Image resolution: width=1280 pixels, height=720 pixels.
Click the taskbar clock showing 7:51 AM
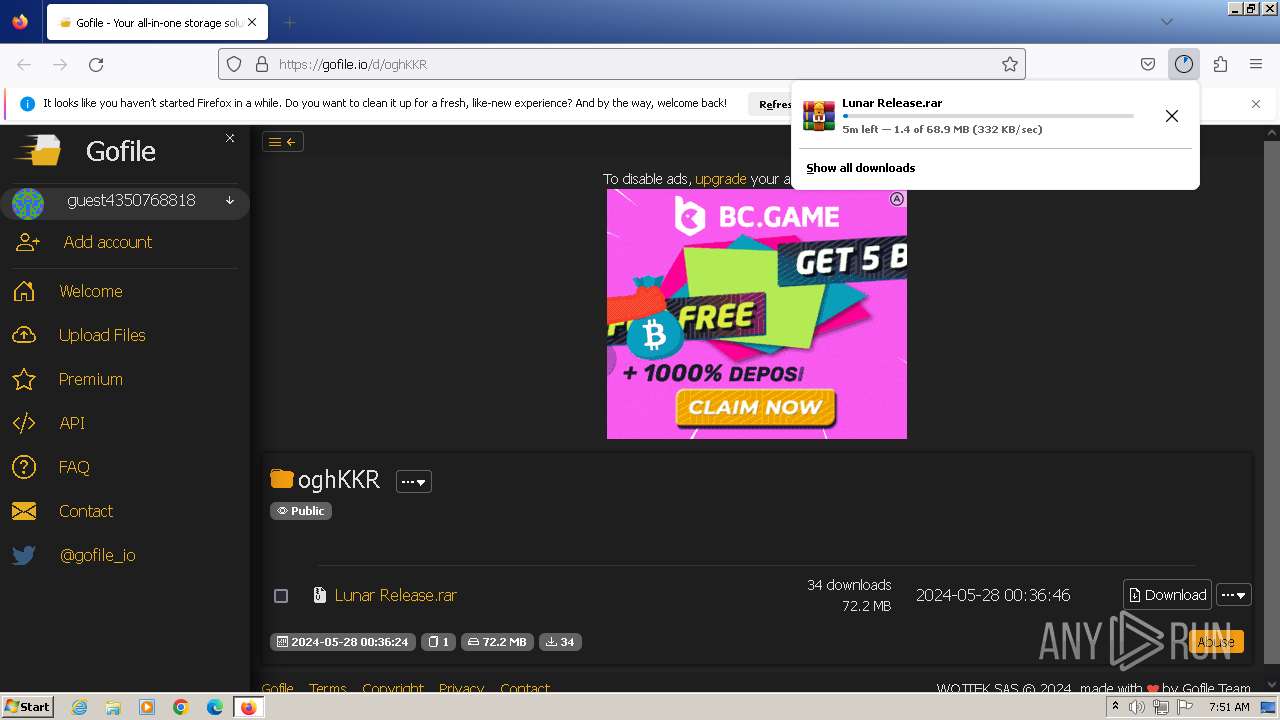1229,707
